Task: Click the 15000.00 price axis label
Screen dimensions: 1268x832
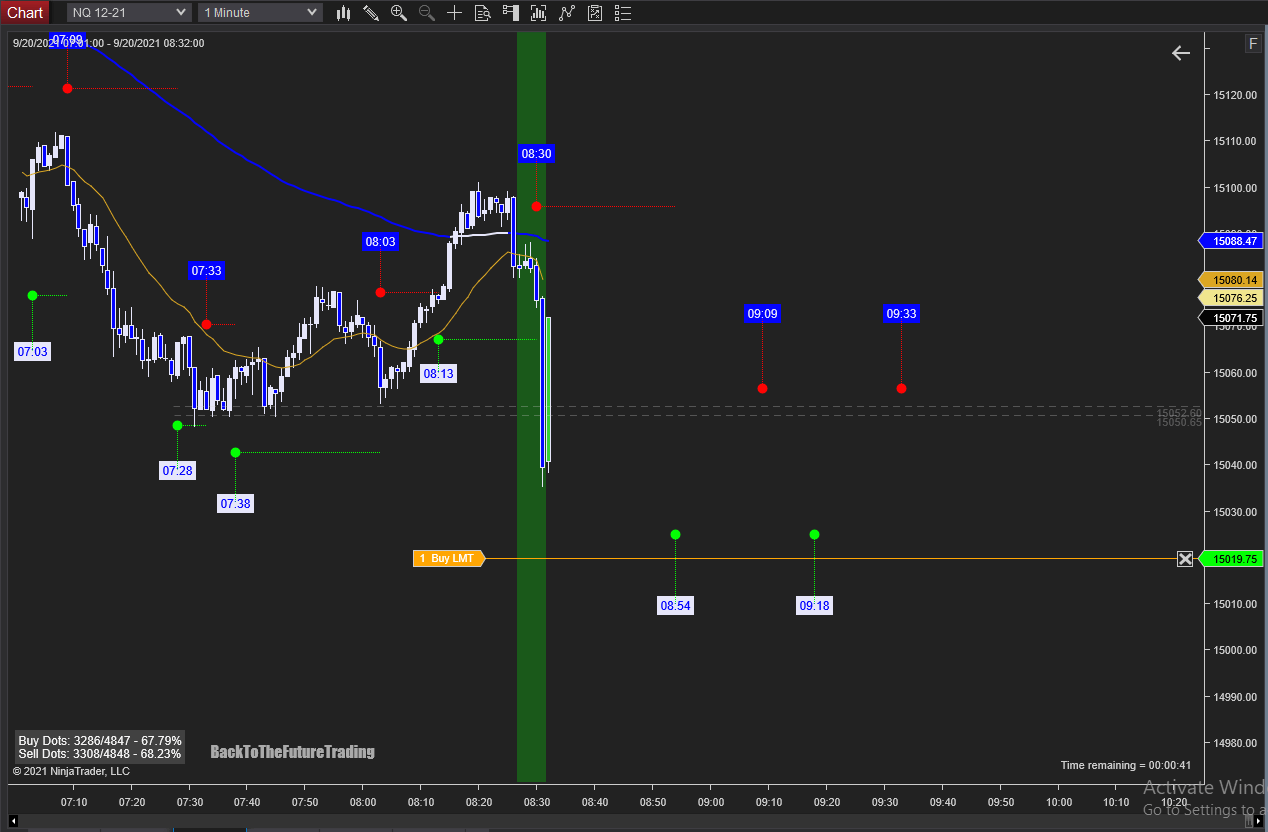Action: pos(1234,650)
